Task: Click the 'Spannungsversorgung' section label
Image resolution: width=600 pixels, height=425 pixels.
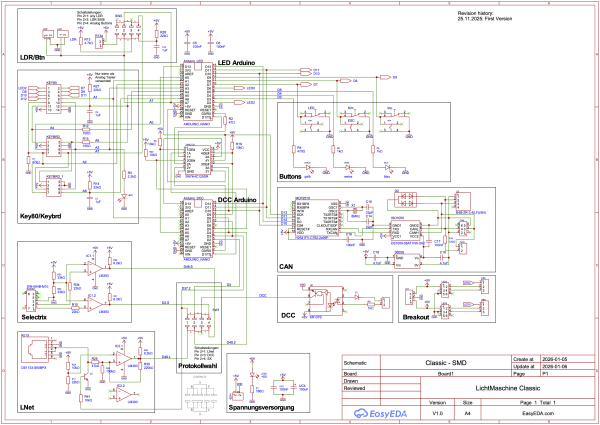Action: [x=264, y=408]
